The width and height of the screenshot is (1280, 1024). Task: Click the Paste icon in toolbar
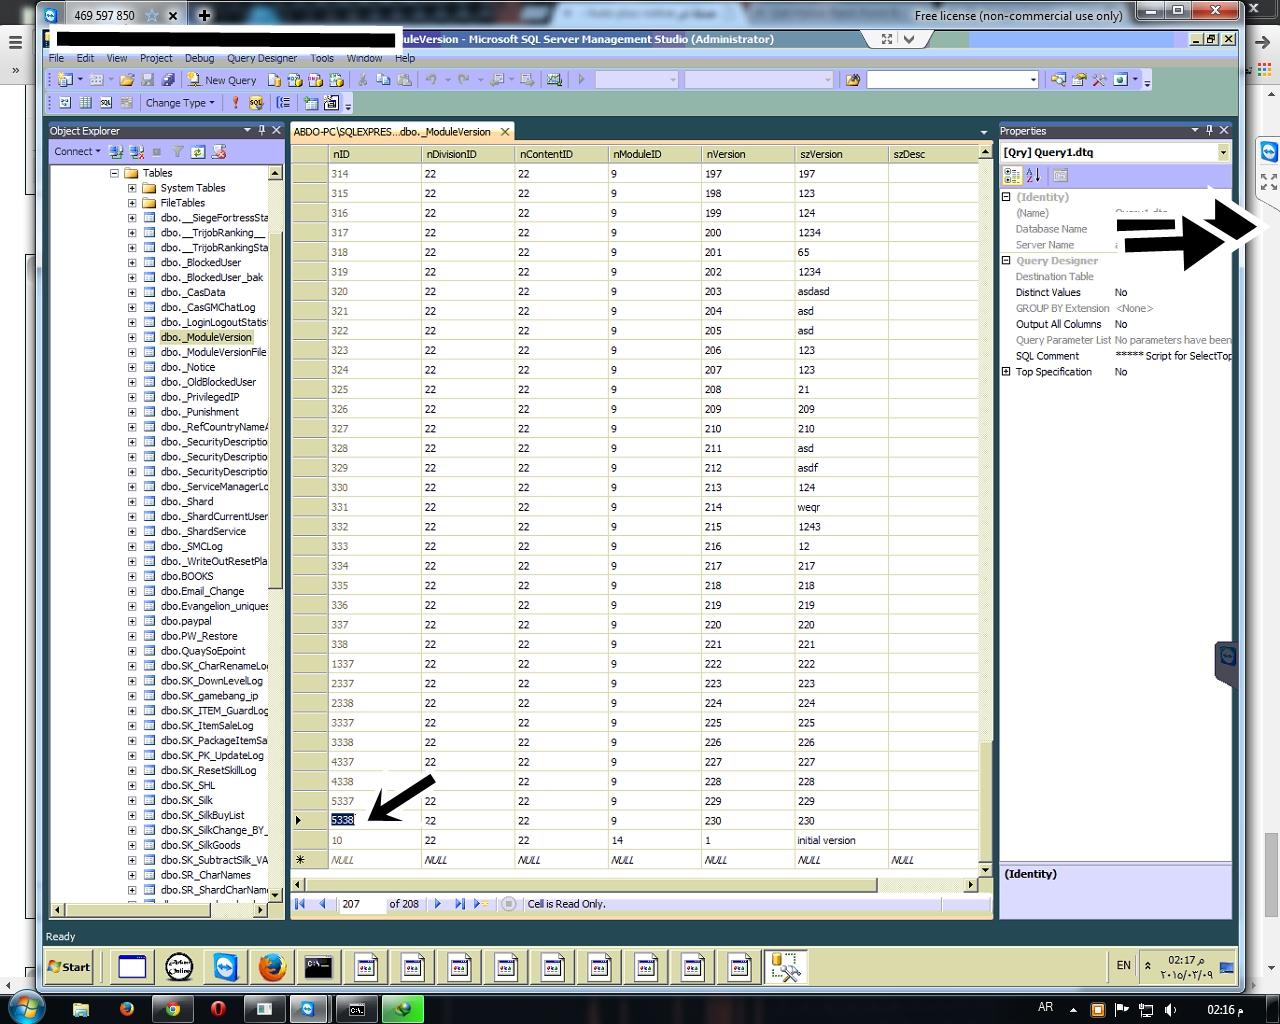coord(404,80)
